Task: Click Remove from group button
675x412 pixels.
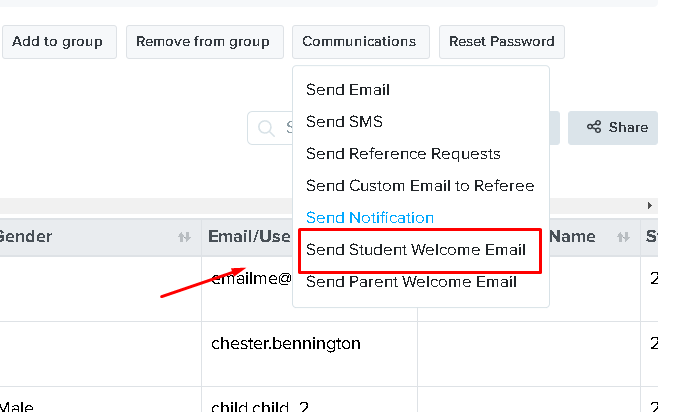Action: click(x=204, y=42)
